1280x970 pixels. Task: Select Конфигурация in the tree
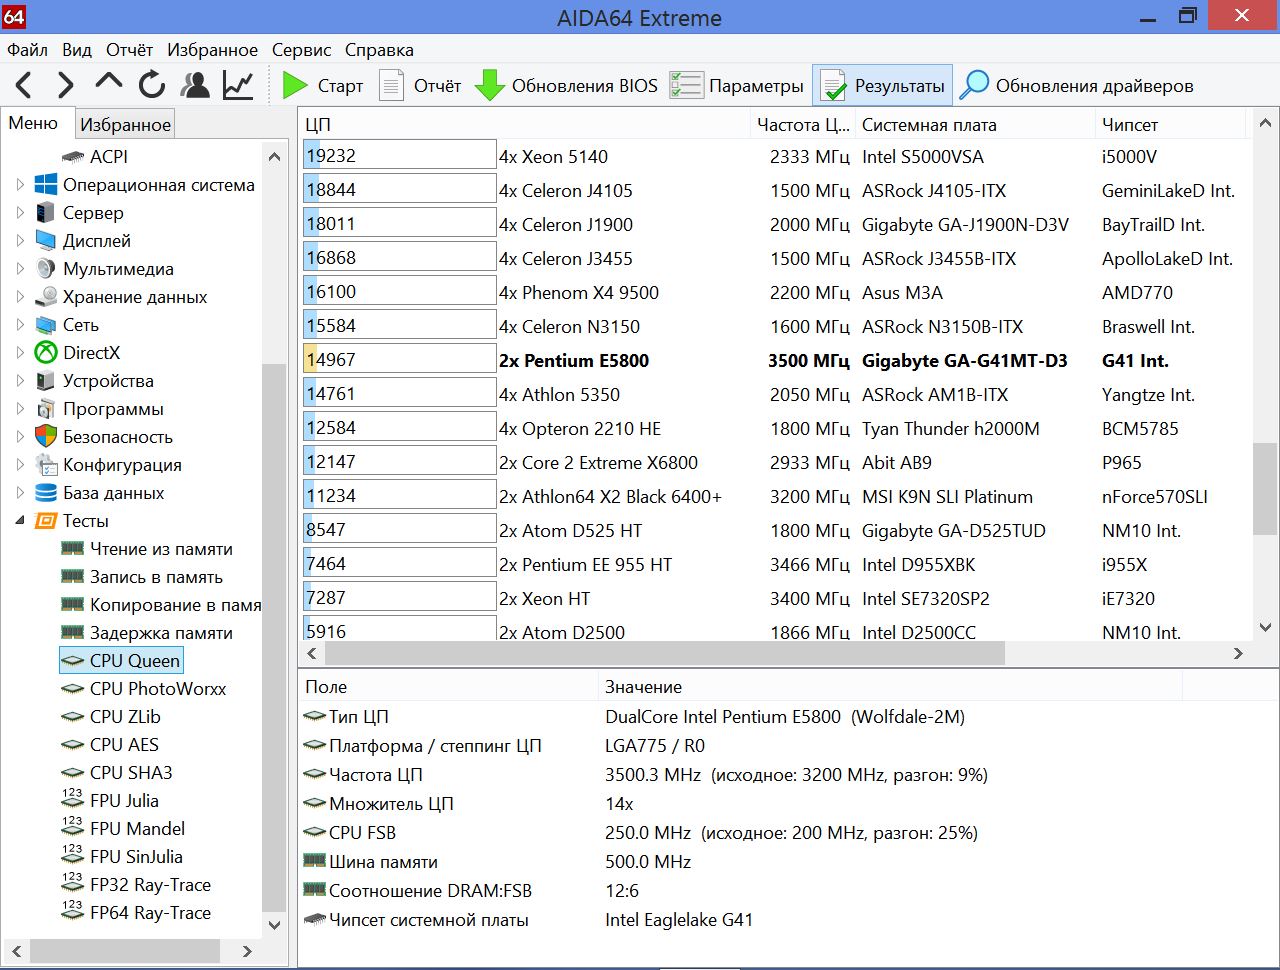tap(122, 465)
